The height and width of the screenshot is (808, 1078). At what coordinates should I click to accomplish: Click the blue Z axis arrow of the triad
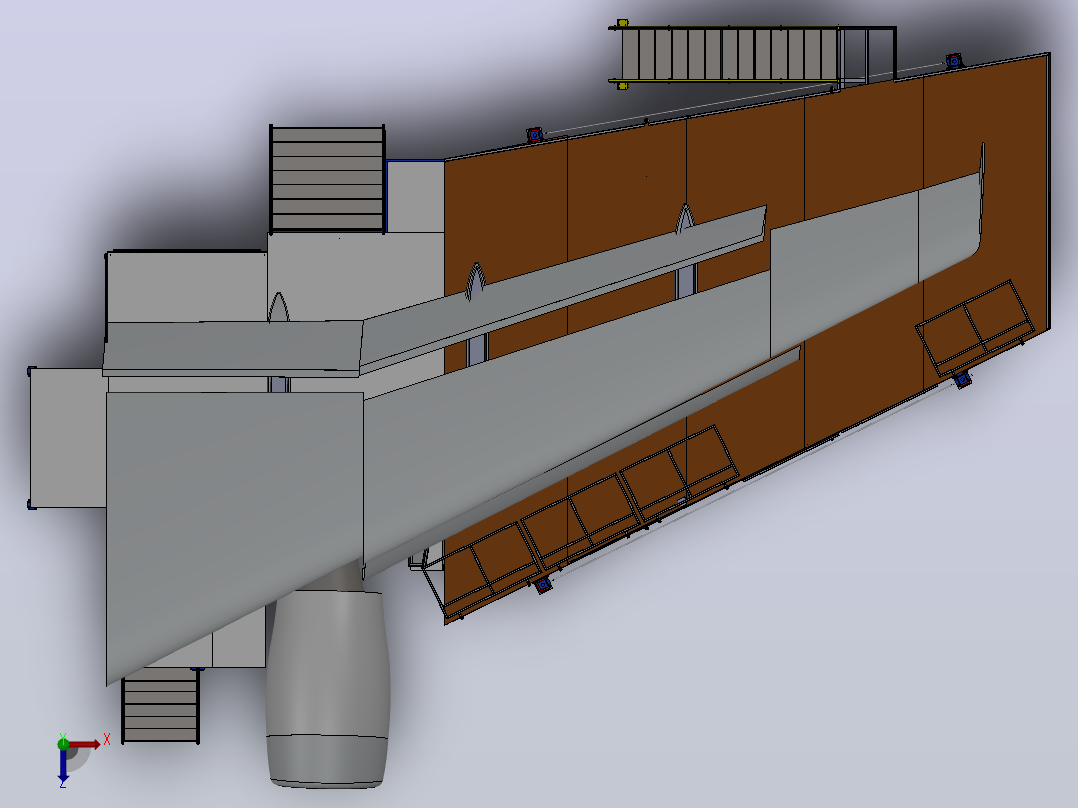[x=63, y=765]
